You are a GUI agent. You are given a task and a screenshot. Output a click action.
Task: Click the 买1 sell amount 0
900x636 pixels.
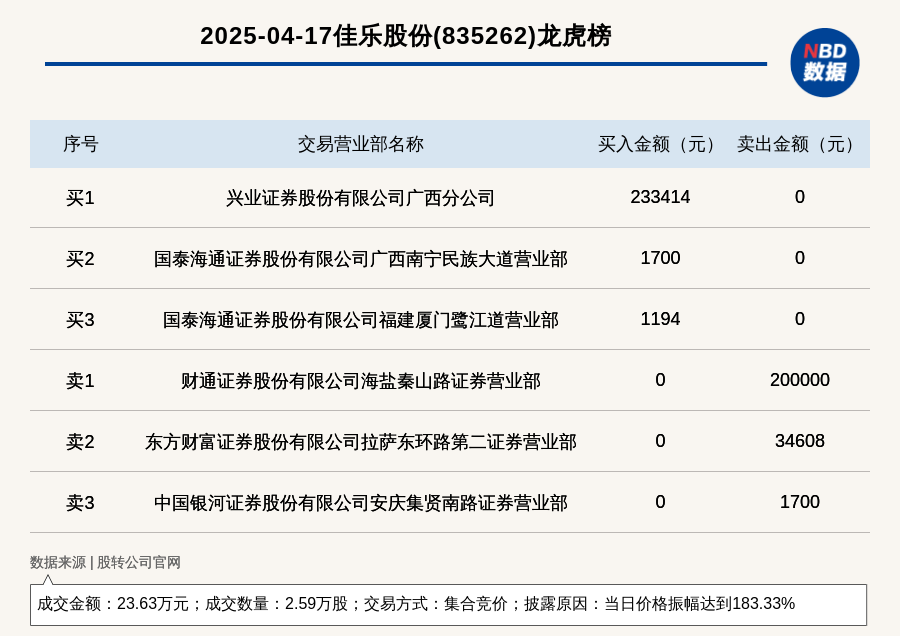click(x=800, y=197)
